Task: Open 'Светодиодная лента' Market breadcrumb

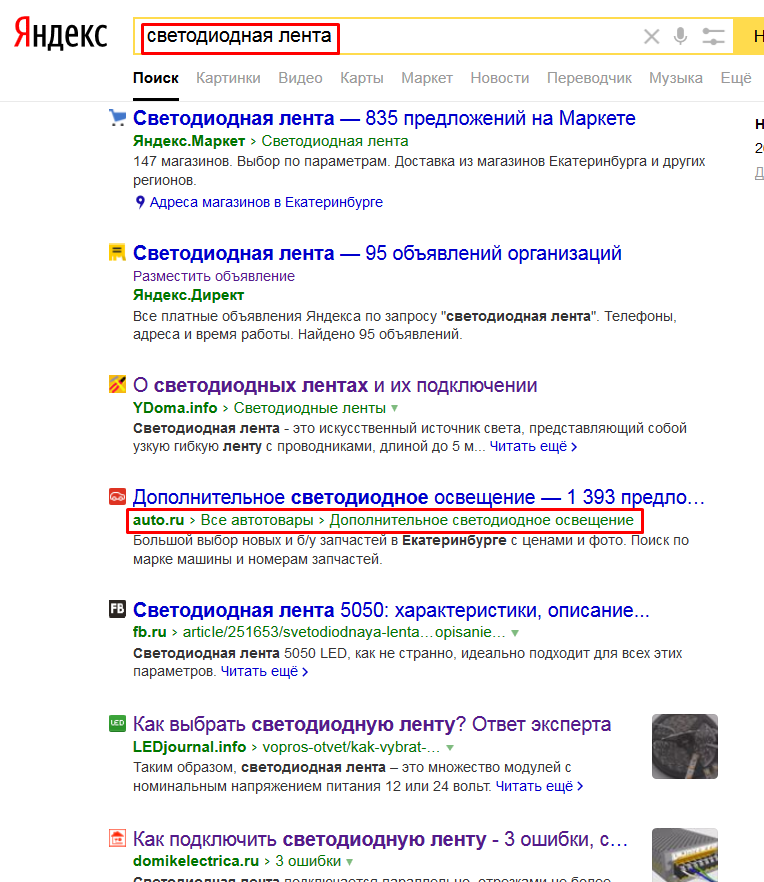Action: pyautogui.click(x=335, y=141)
